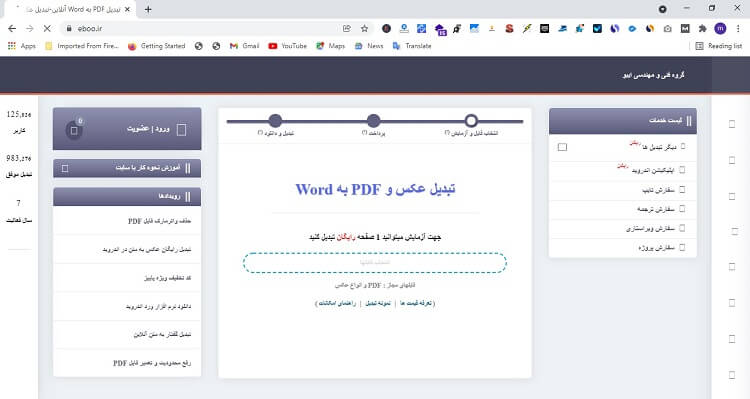Go back with the browser back arrow

coord(12,29)
